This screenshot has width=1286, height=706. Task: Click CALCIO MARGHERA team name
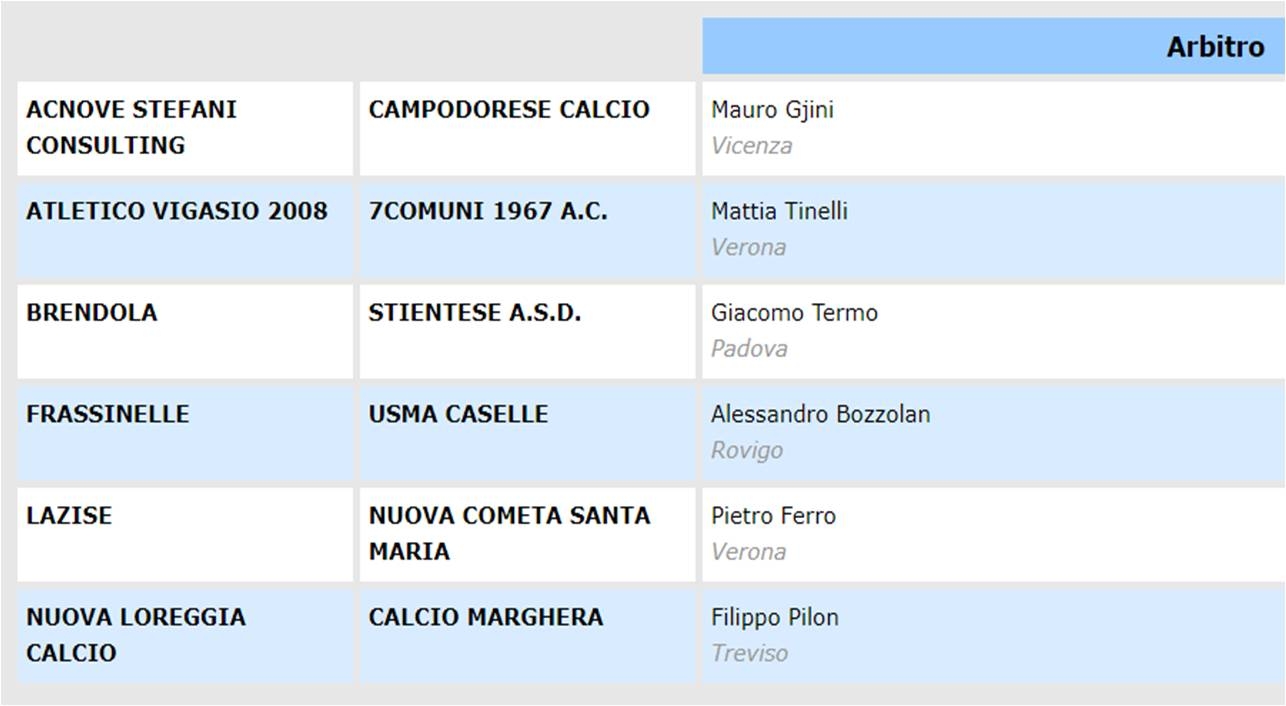click(486, 617)
